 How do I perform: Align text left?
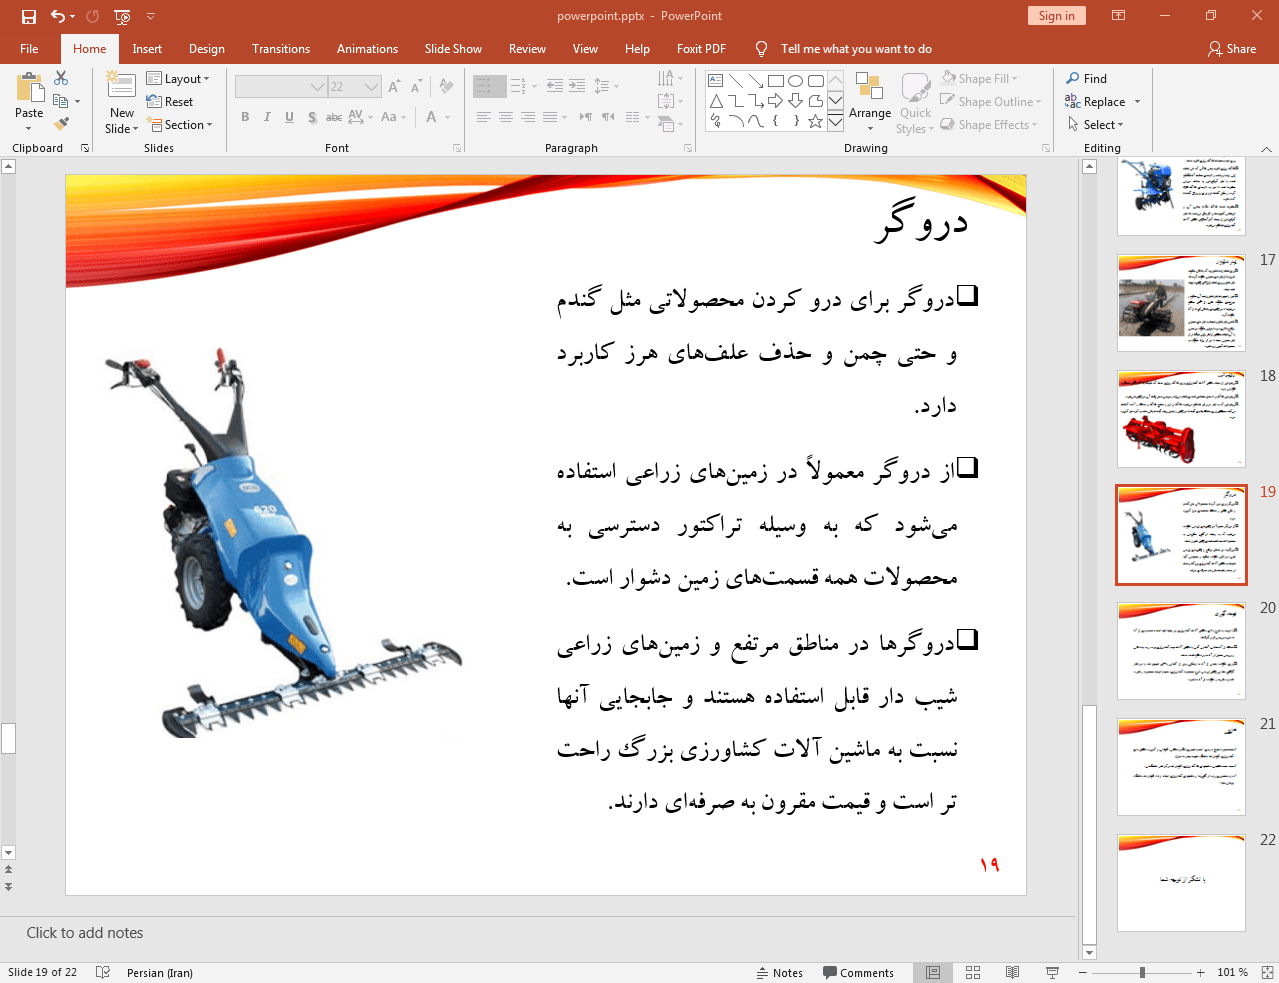[484, 117]
